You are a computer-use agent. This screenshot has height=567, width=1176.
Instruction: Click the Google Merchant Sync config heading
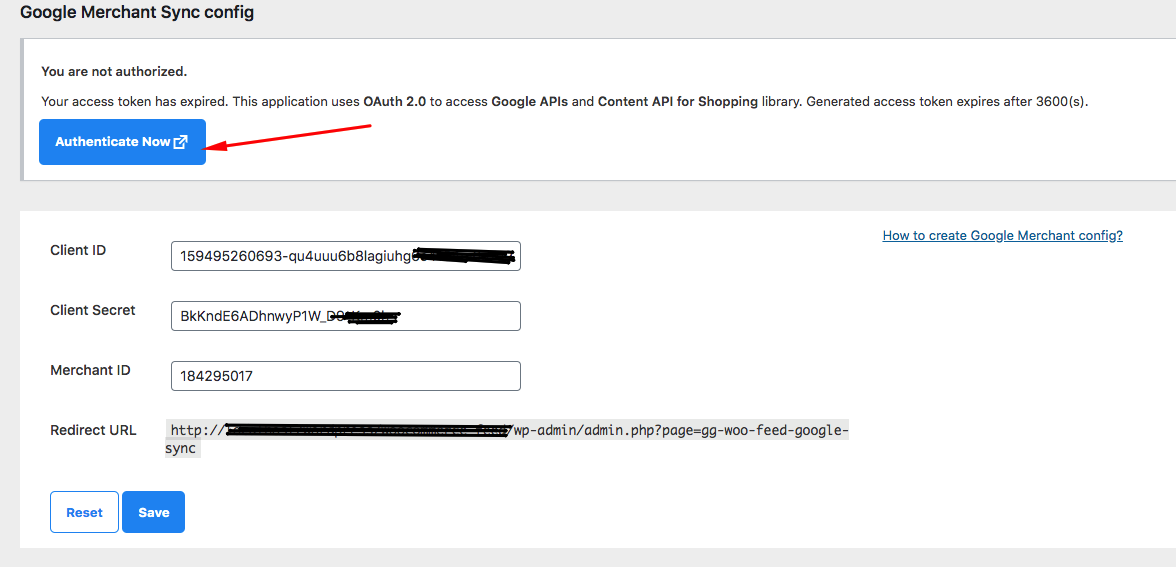click(136, 14)
